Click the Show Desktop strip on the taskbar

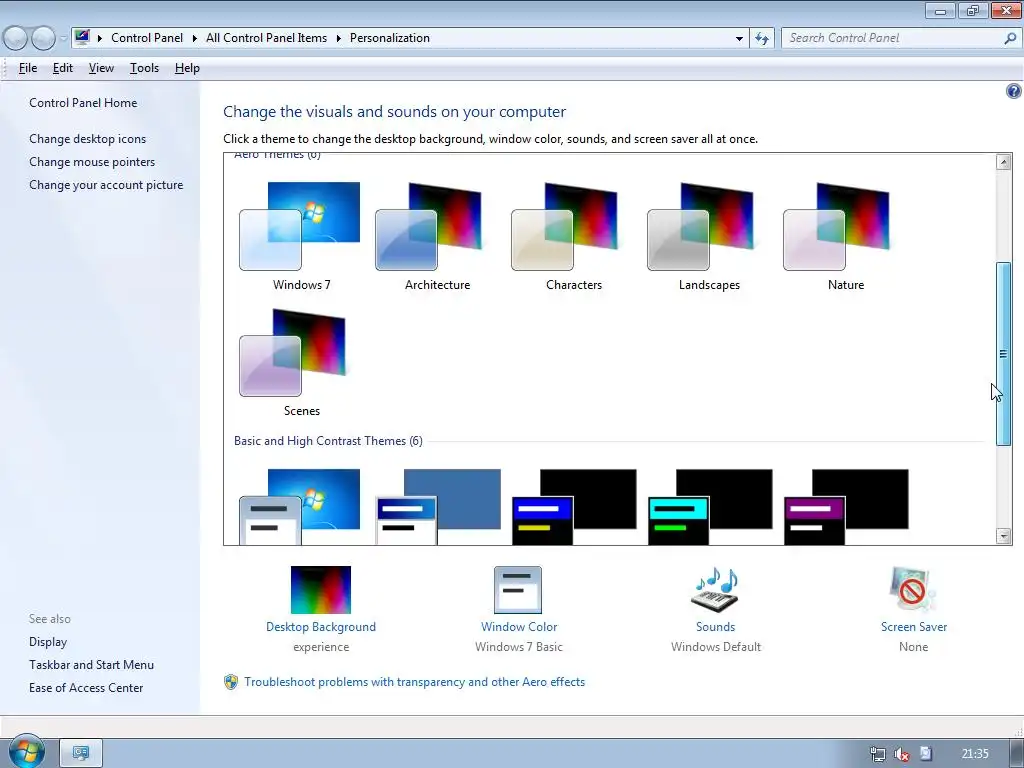pos(1017,753)
